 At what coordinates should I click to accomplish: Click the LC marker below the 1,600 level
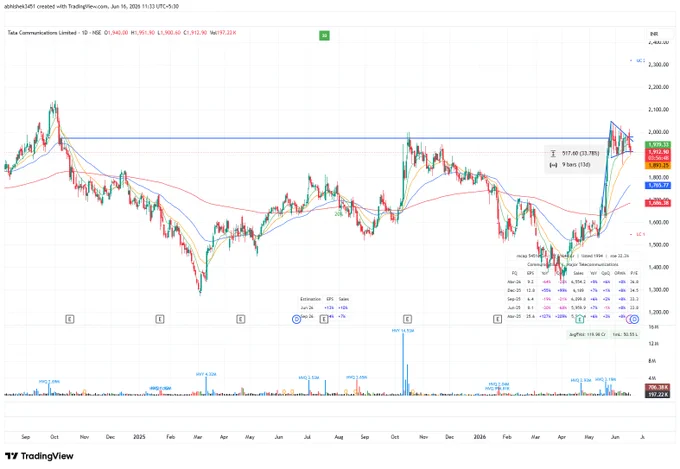tap(638, 234)
